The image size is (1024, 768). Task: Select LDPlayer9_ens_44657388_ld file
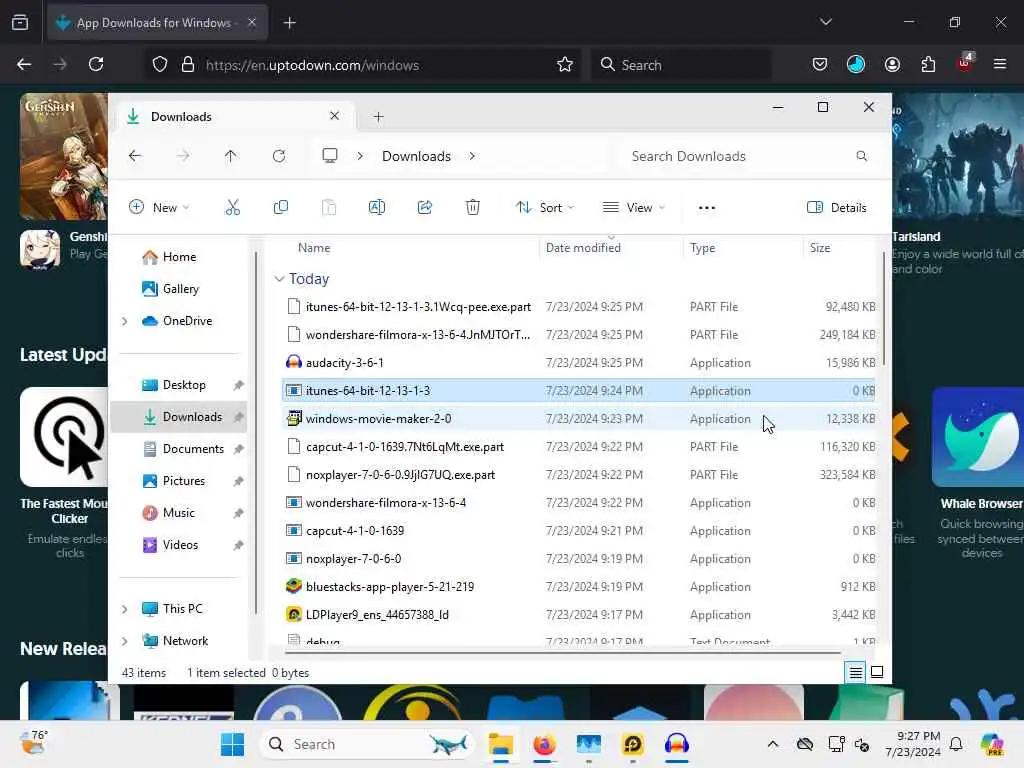click(579, 615)
